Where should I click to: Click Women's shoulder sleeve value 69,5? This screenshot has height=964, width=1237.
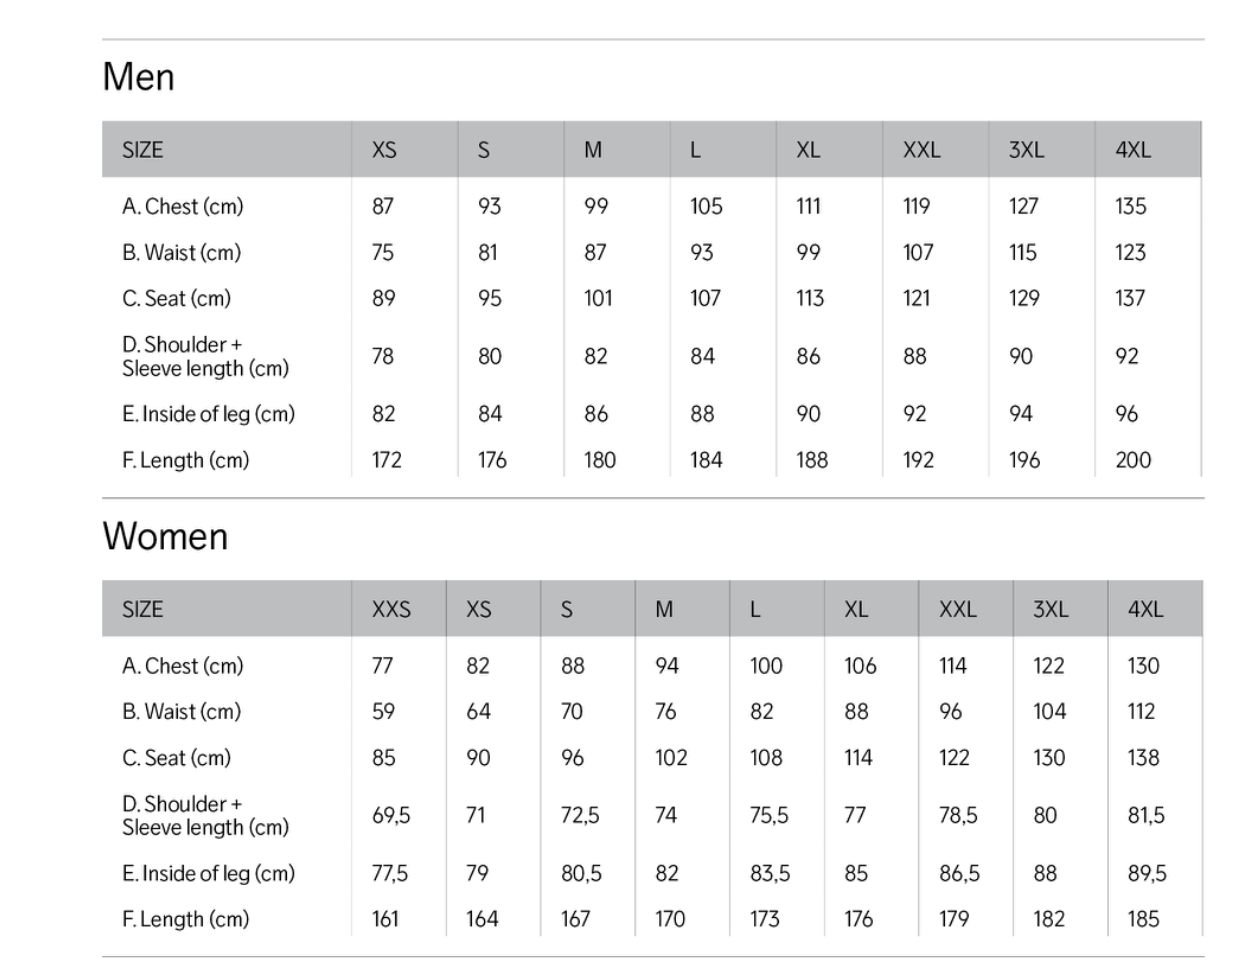click(391, 816)
